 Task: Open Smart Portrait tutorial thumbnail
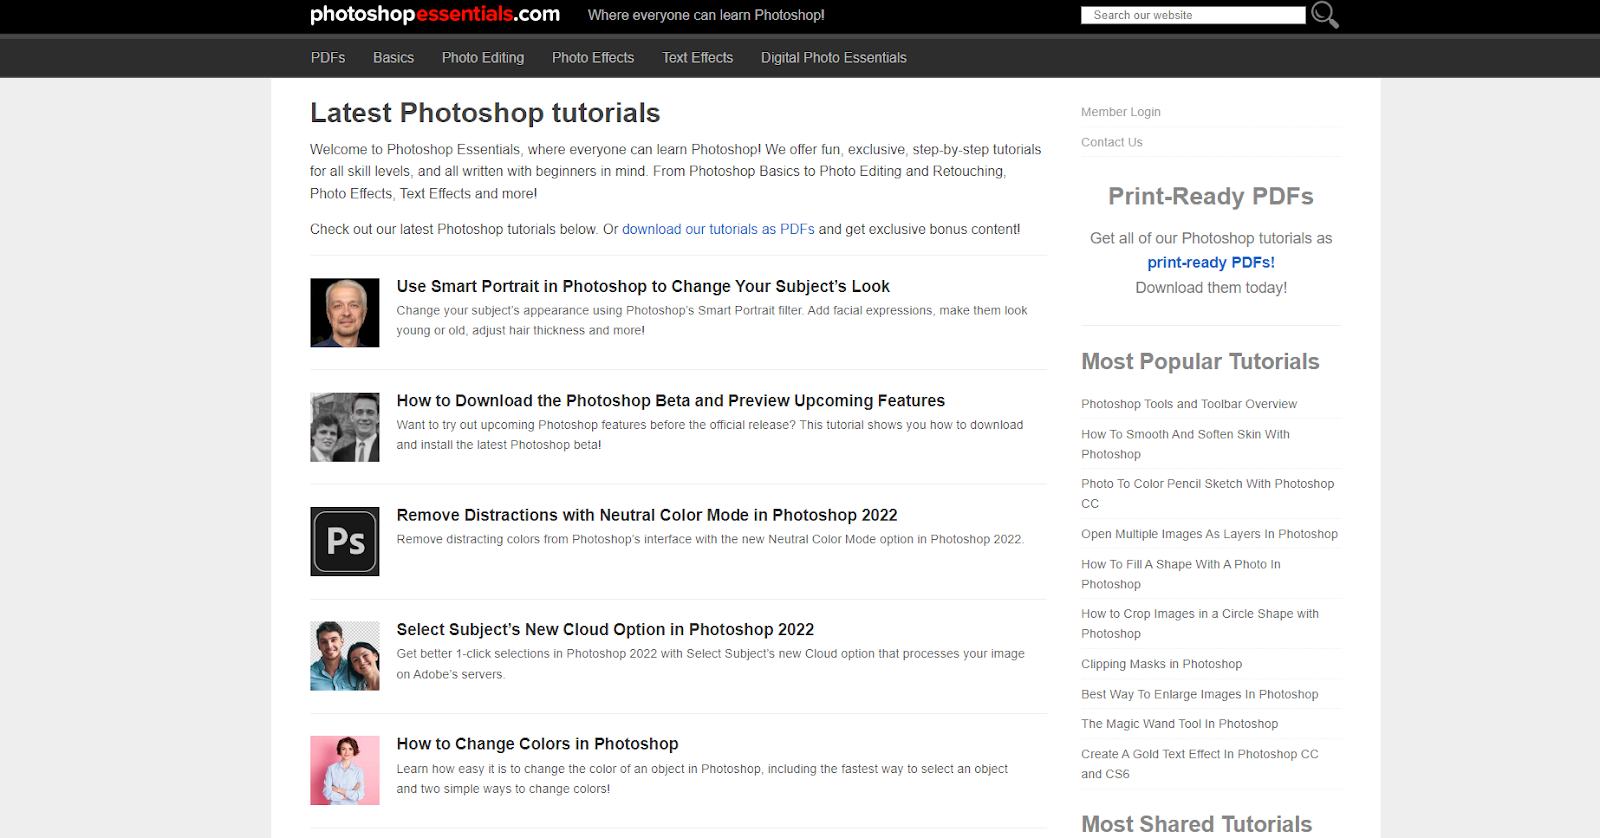345,313
